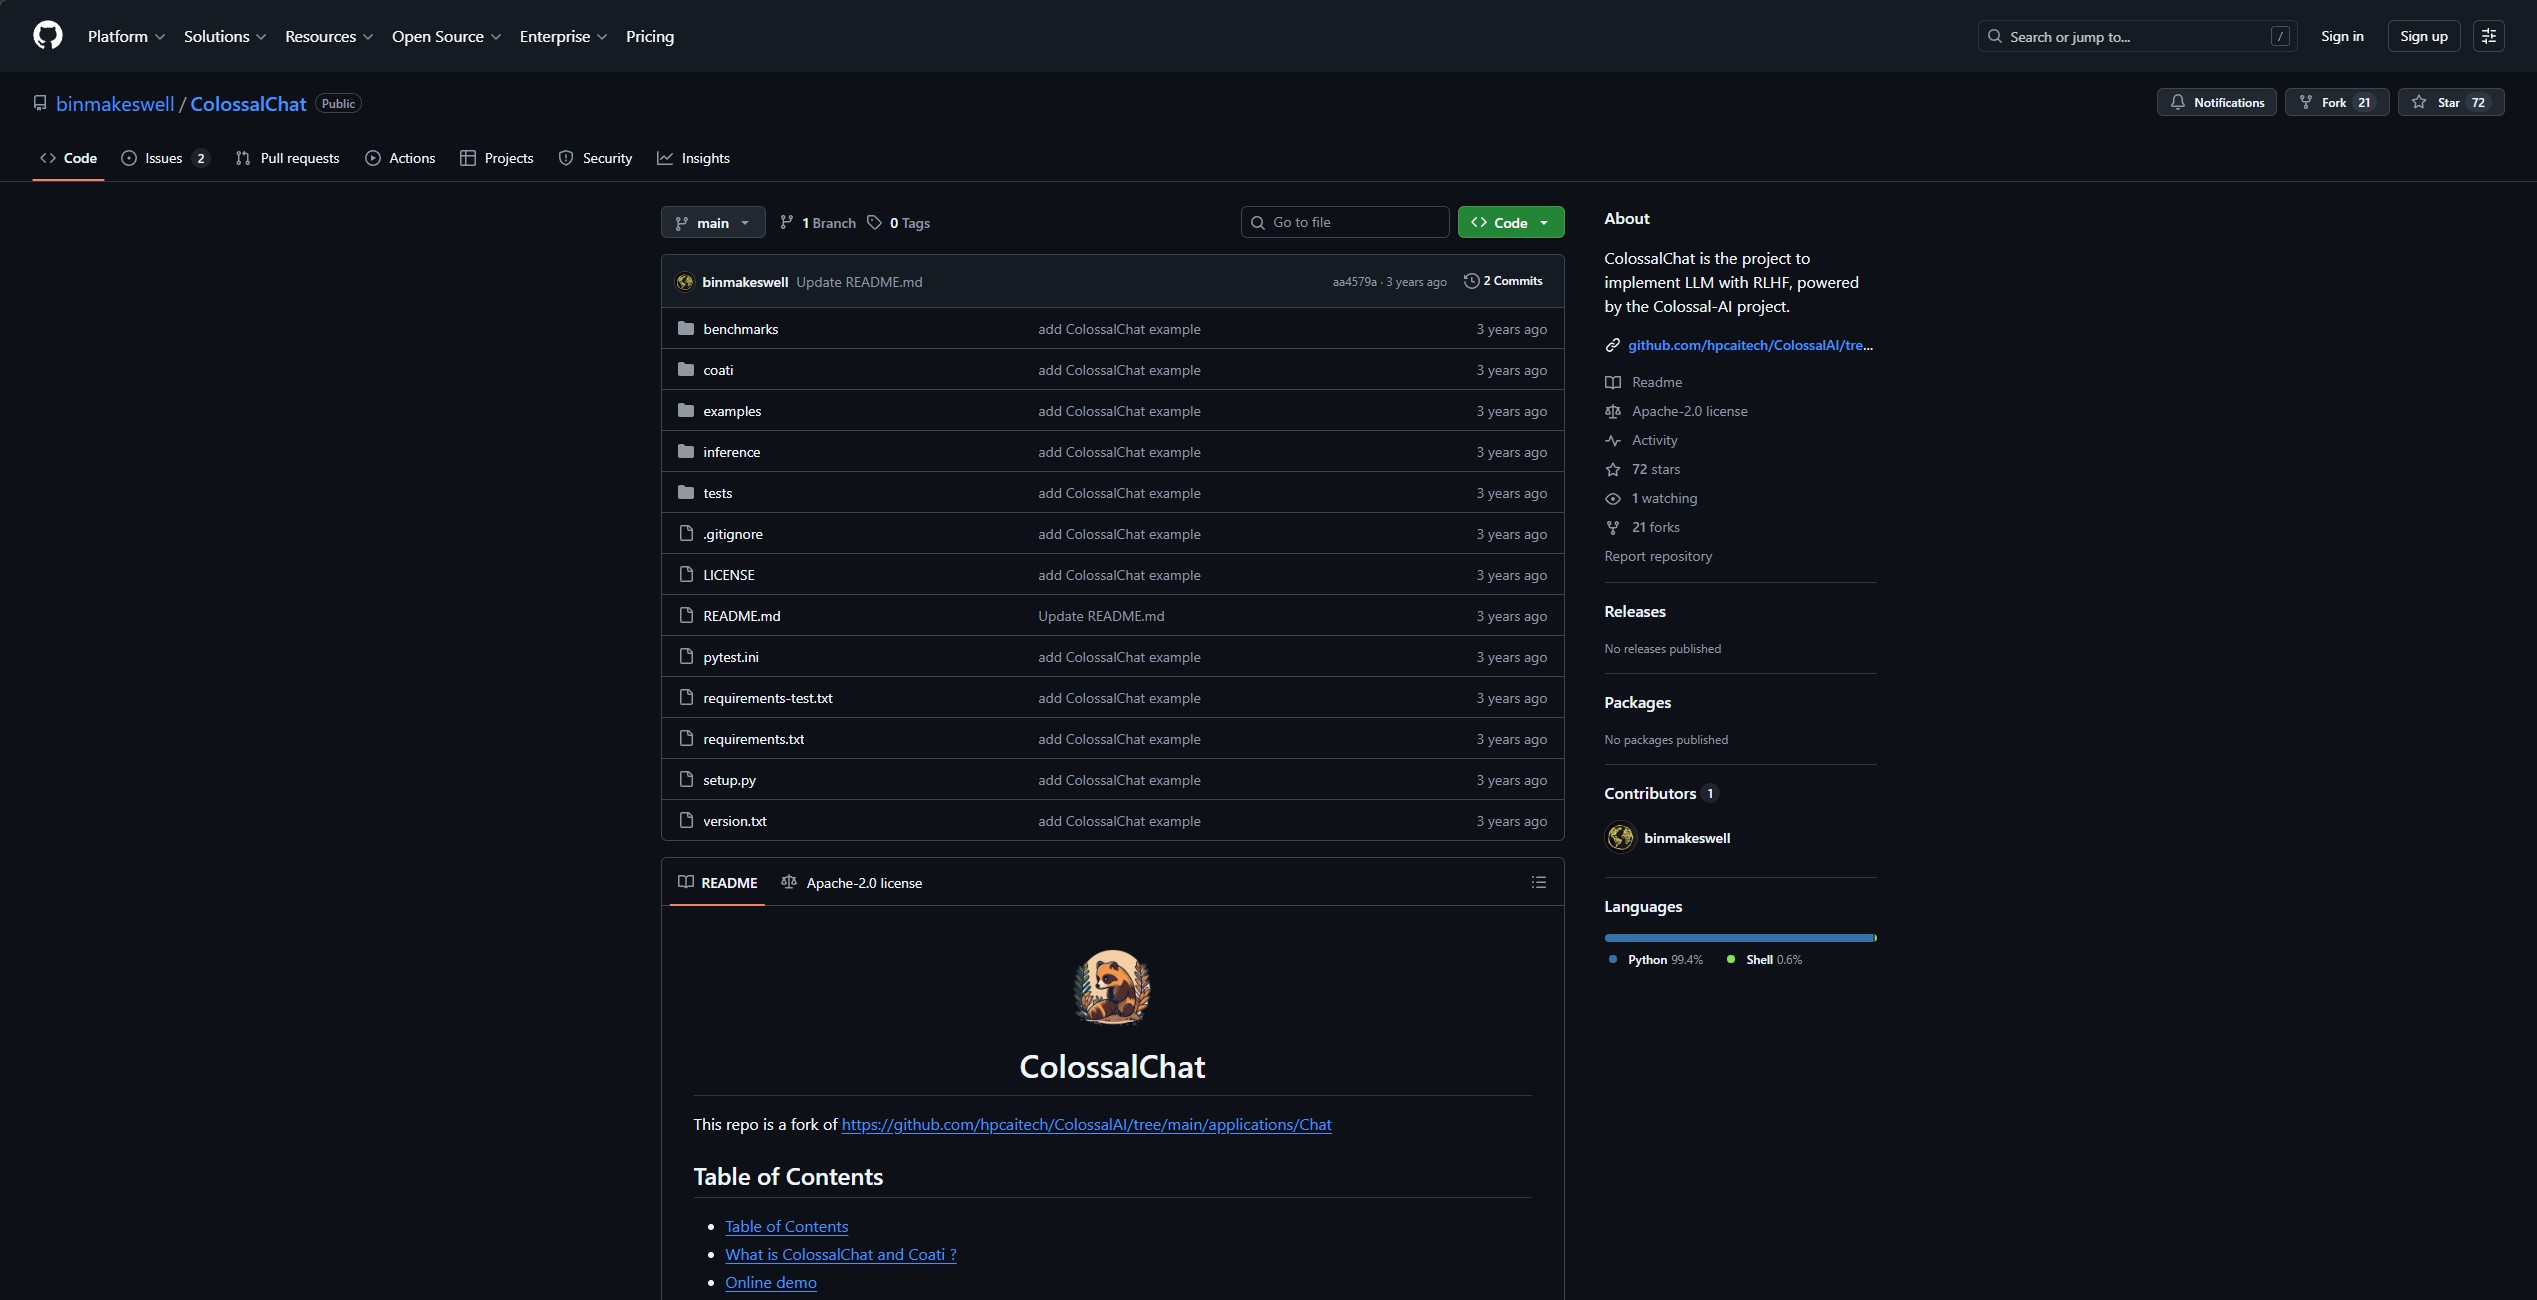Expand the Open Source menu
The width and height of the screenshot is (2537, 1300).
tap(446, 36)
